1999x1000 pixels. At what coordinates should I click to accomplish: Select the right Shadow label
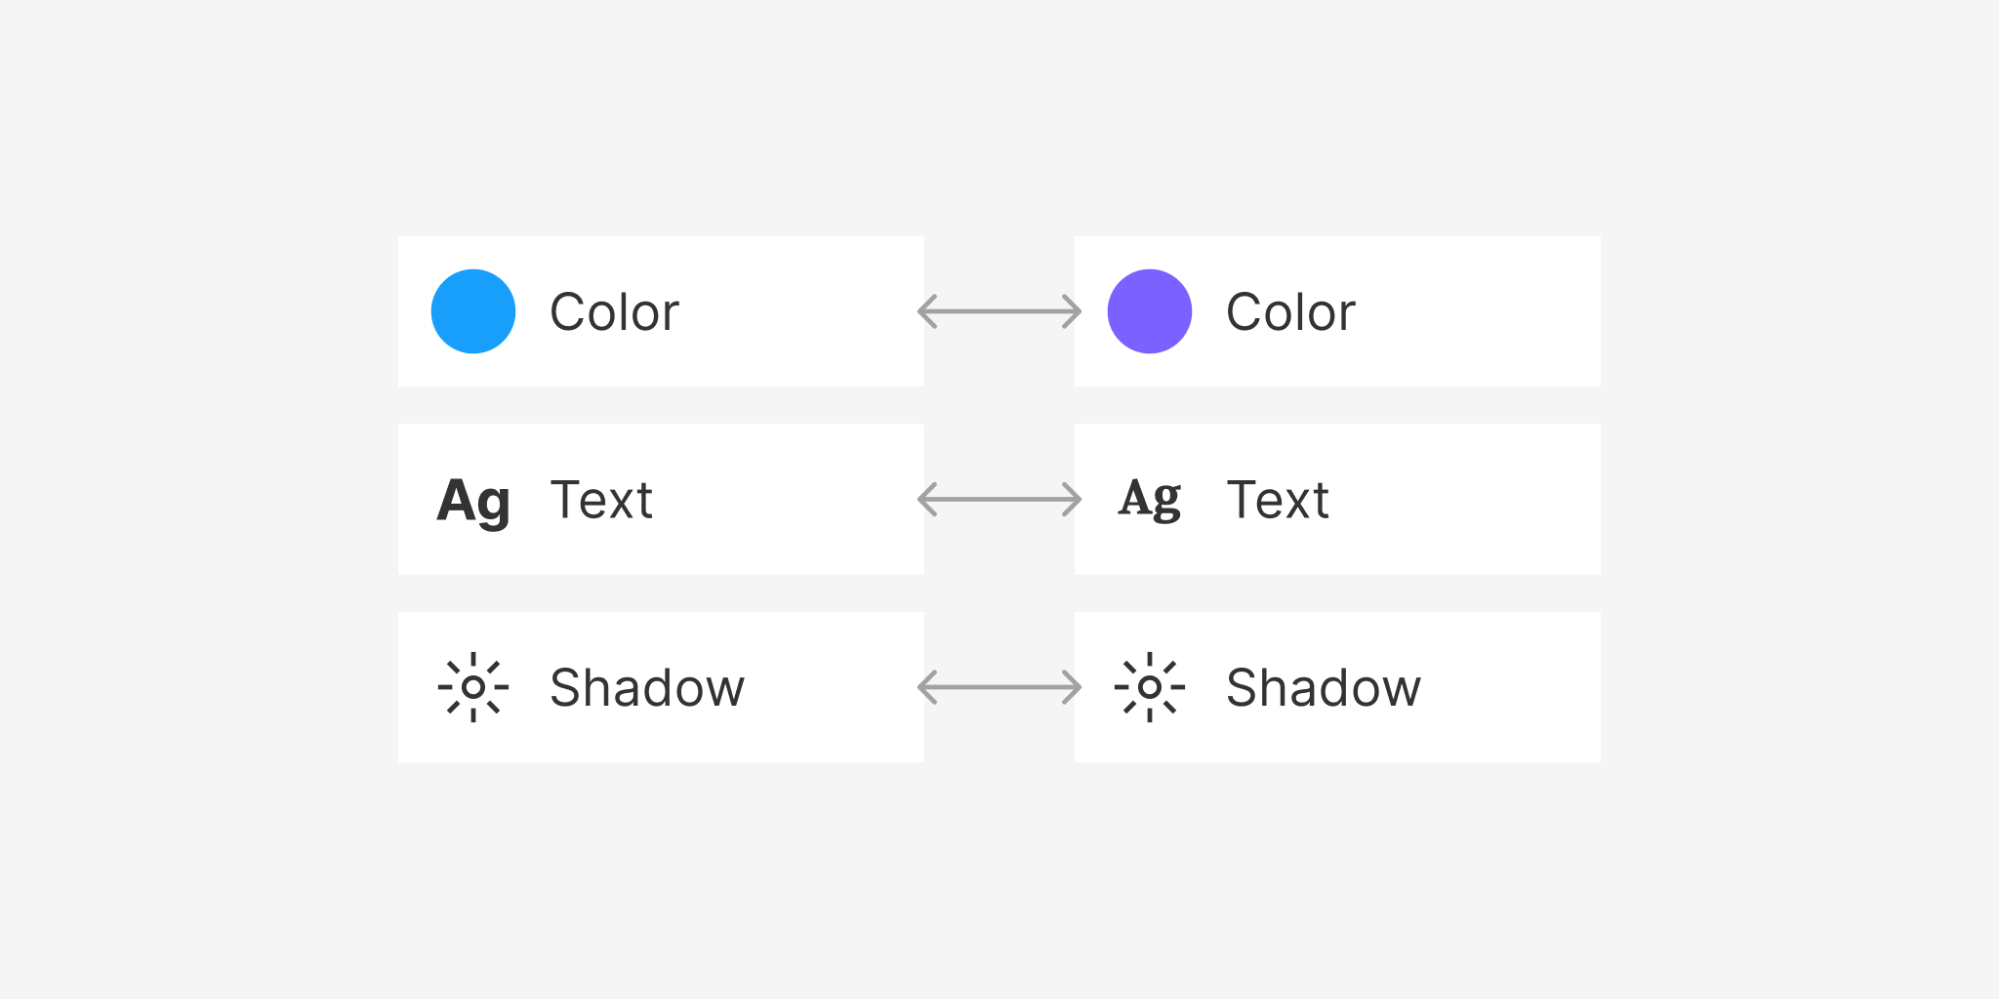tap(1323, 688)
